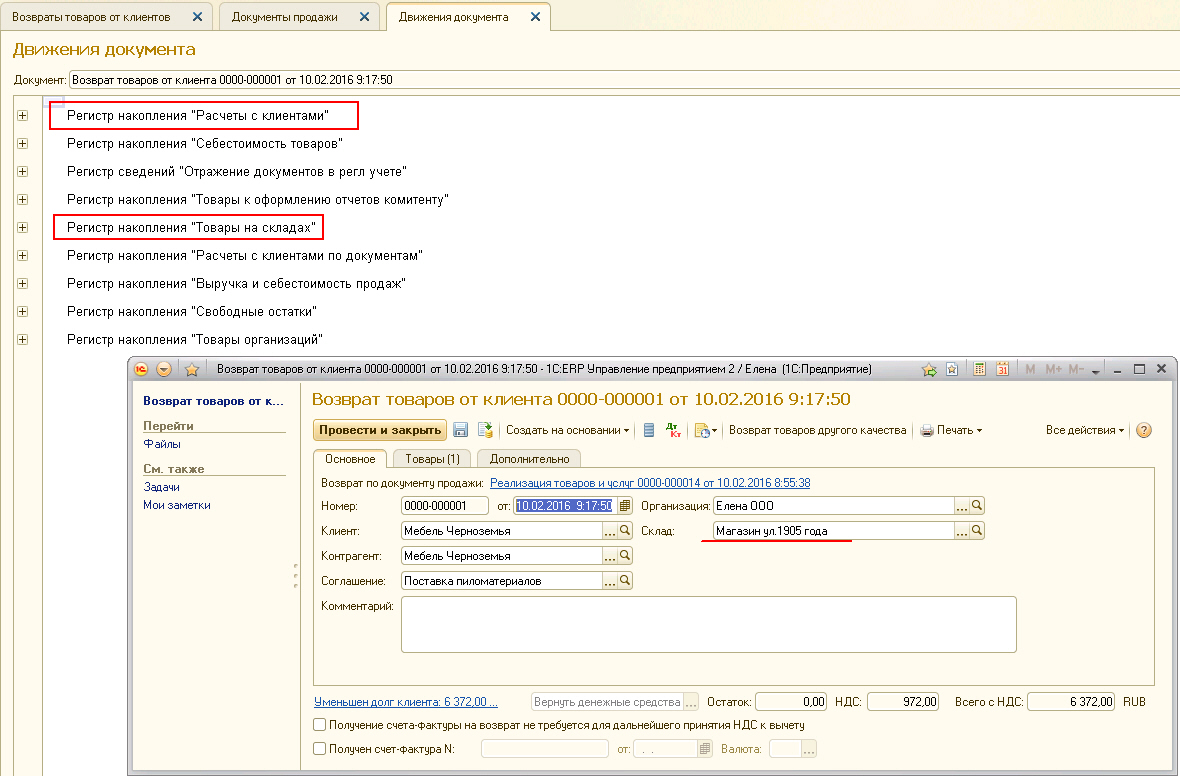Image resolution: width=1180 pixels, height=776 pixels.
Task: Click the M- memory button
Action: click(x=1075, y=370)
